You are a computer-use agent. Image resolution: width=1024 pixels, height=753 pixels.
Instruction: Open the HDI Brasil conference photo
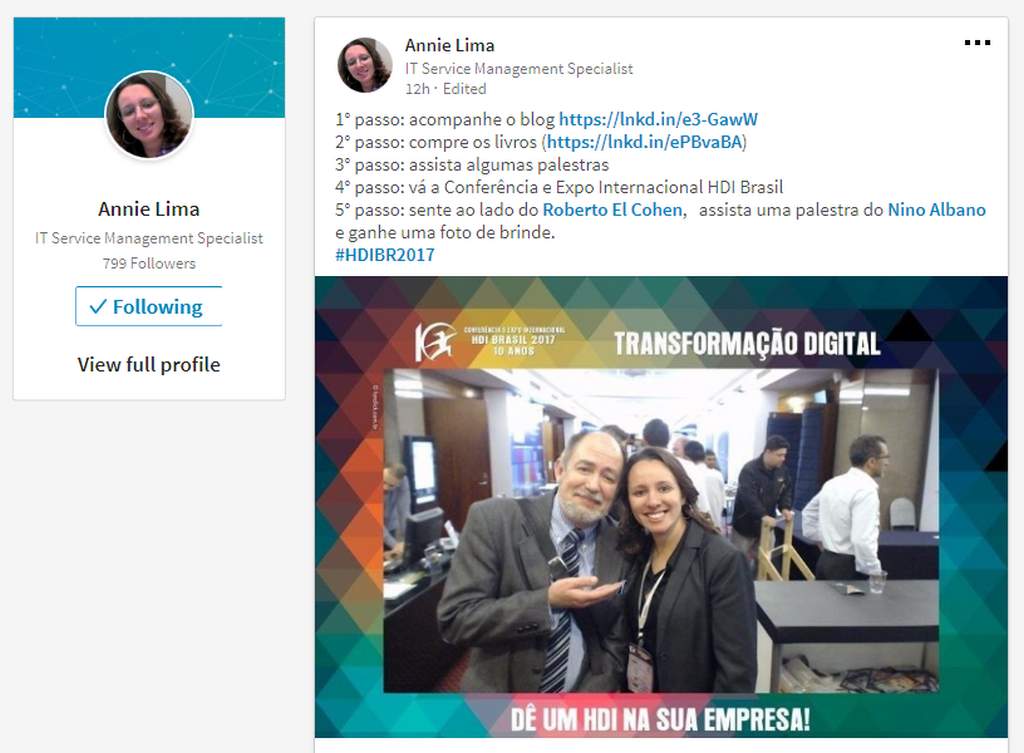coord(661,507)
